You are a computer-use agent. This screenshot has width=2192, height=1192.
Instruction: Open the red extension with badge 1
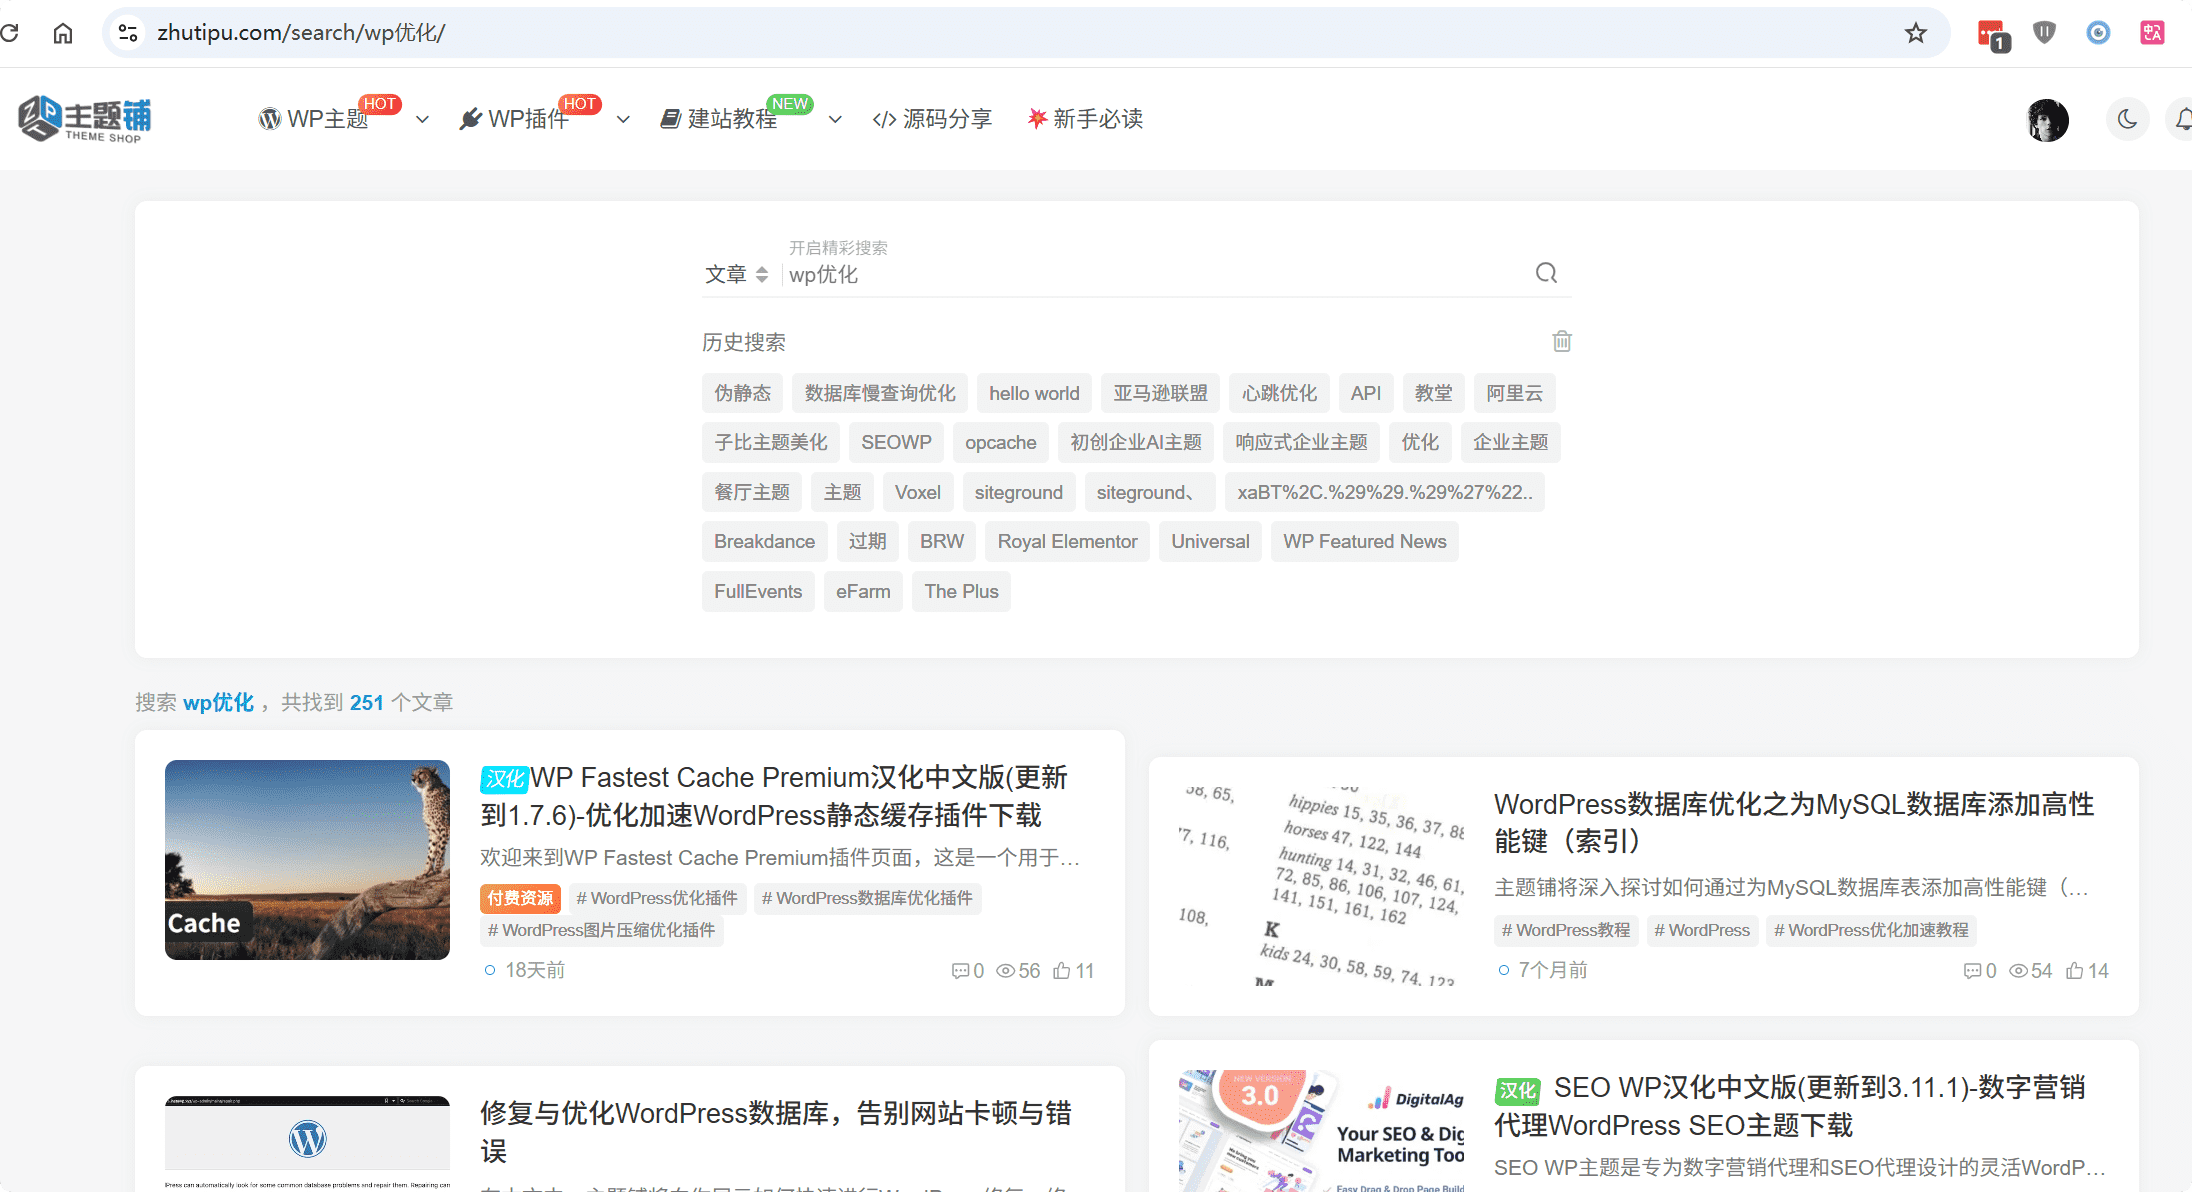(x=1992, y=34)
